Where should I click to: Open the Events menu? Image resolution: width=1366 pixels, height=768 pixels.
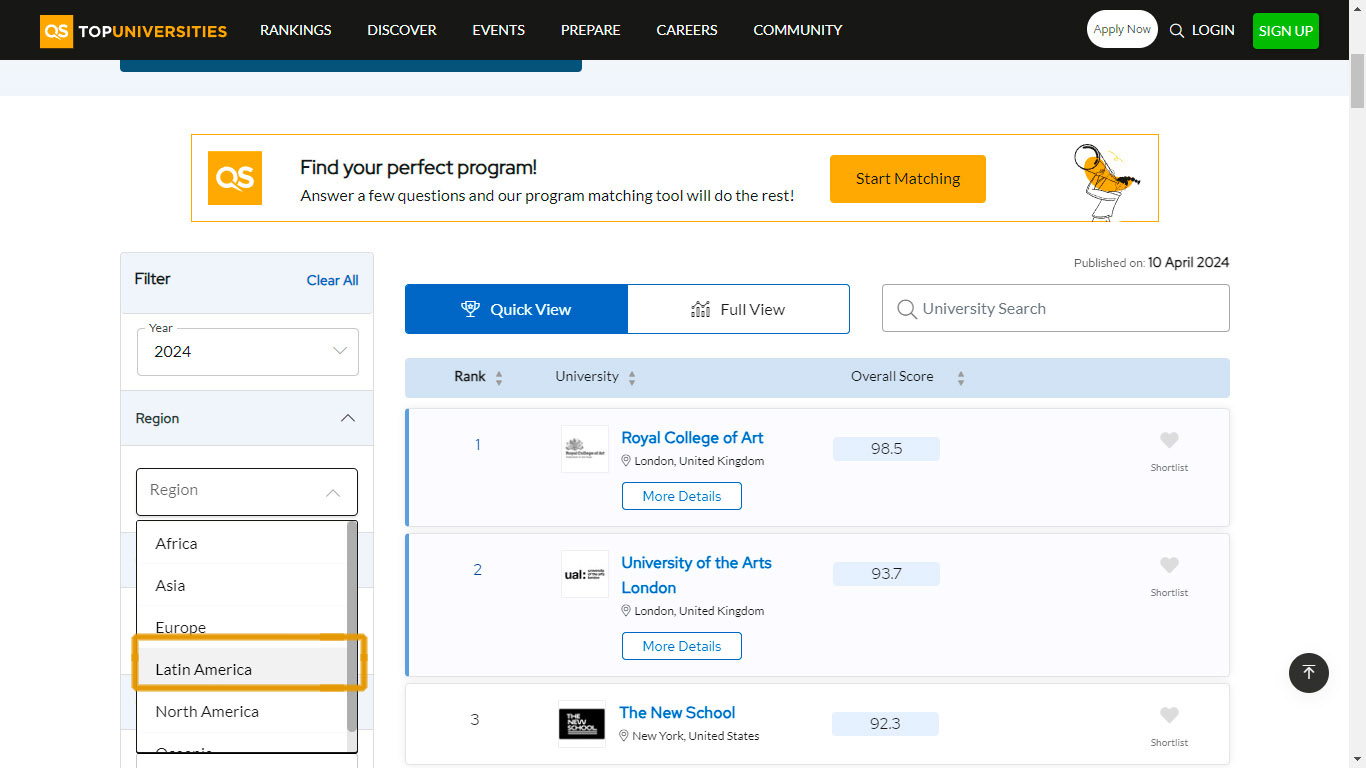499,30
